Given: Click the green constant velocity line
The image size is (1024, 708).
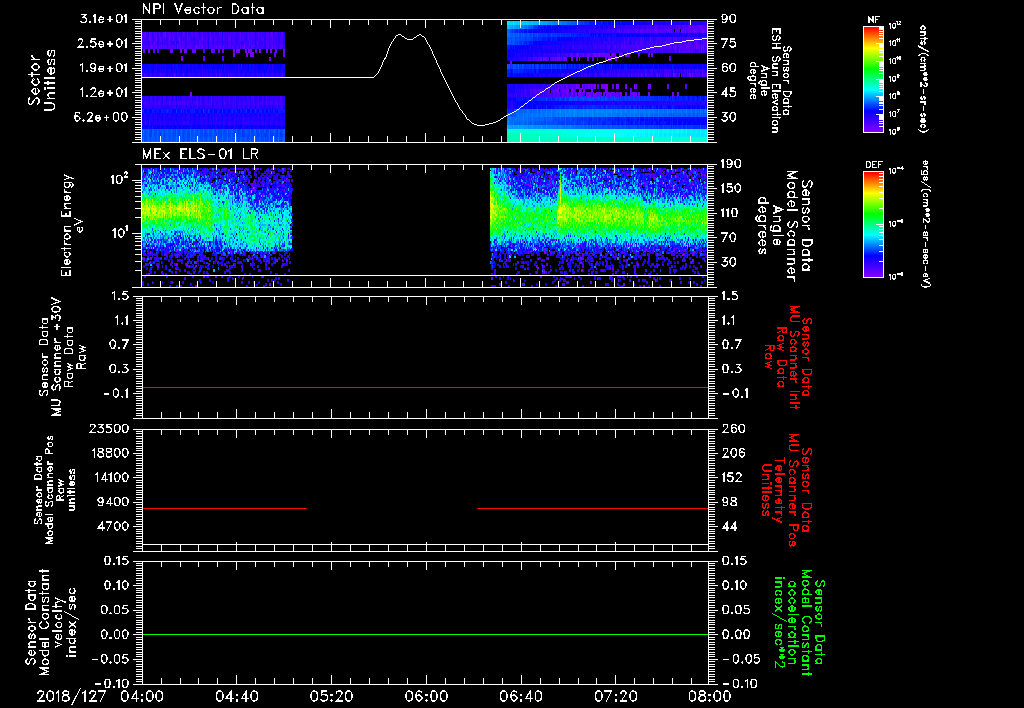Looking at the screenshot, I should pyautogui.click(x=425, y=634).
